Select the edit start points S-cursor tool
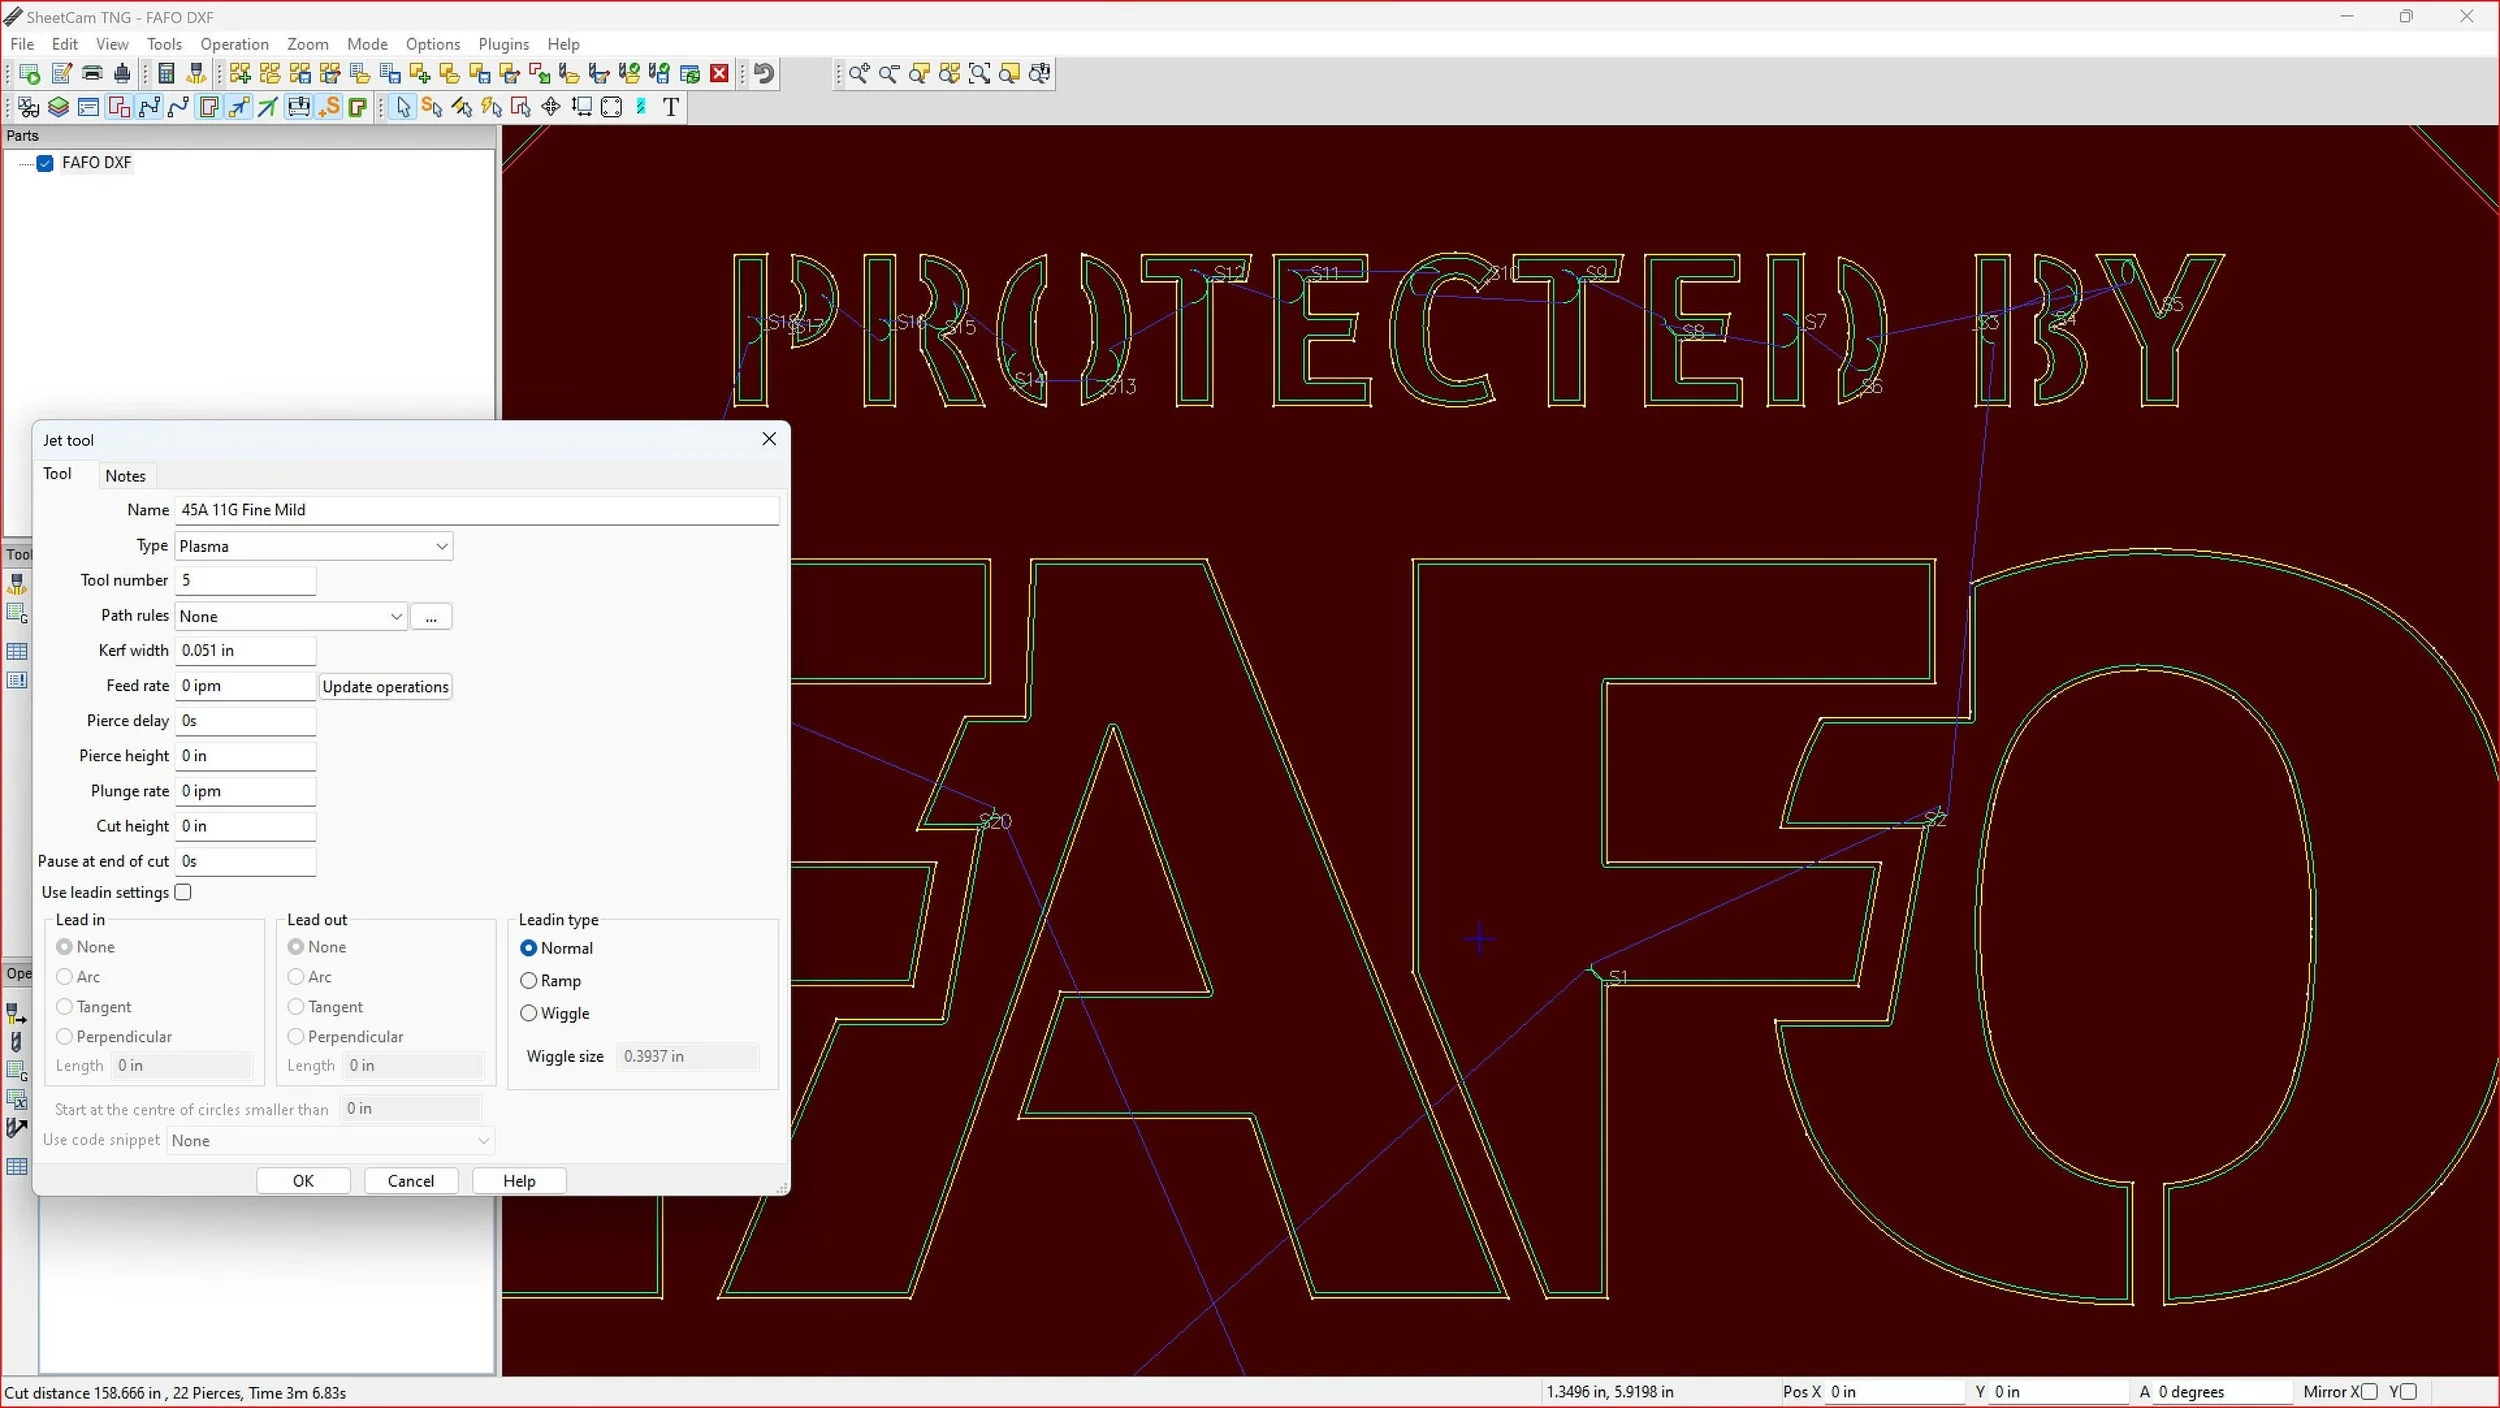The image size is (2500, 1408). tap(432, 107)
